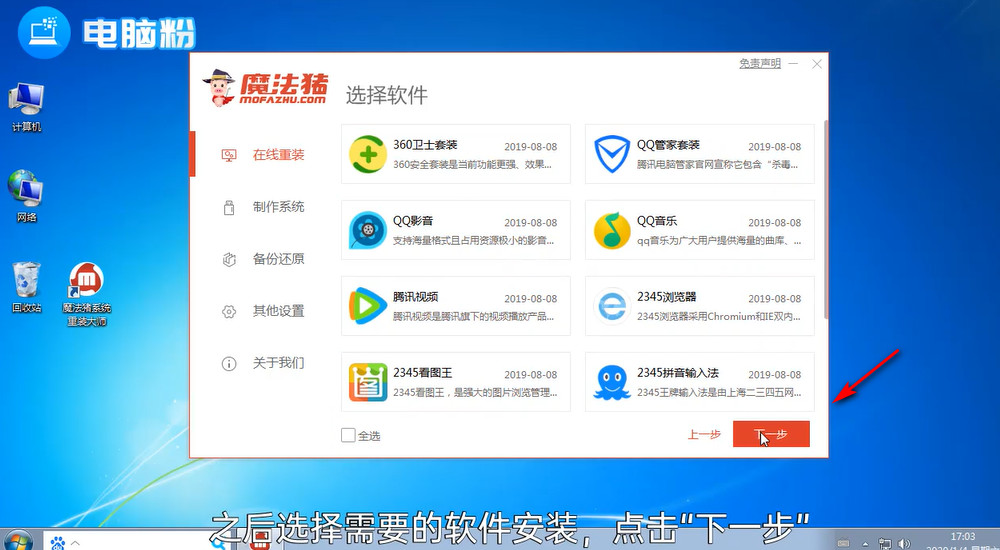The width and height of the screenshot is (1000, 550).
Task: Open the 免责声明 link
Action: (x=760, y=63)
